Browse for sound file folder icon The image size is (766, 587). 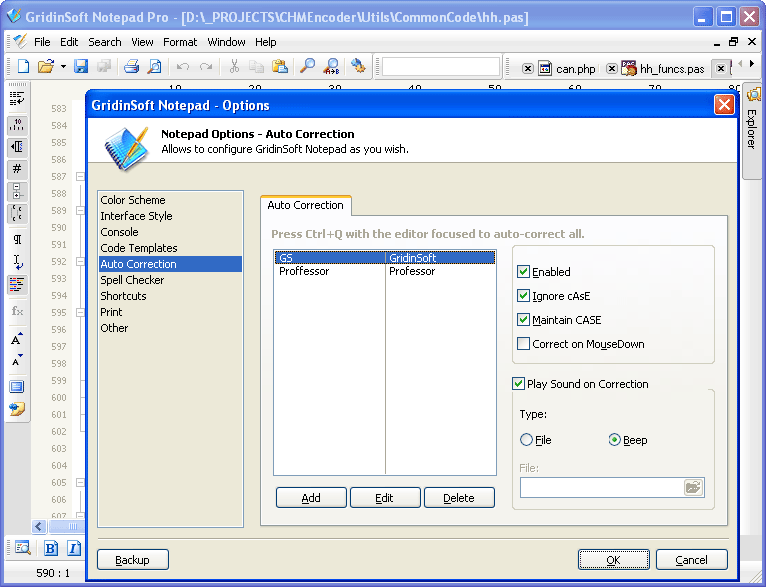693,487
